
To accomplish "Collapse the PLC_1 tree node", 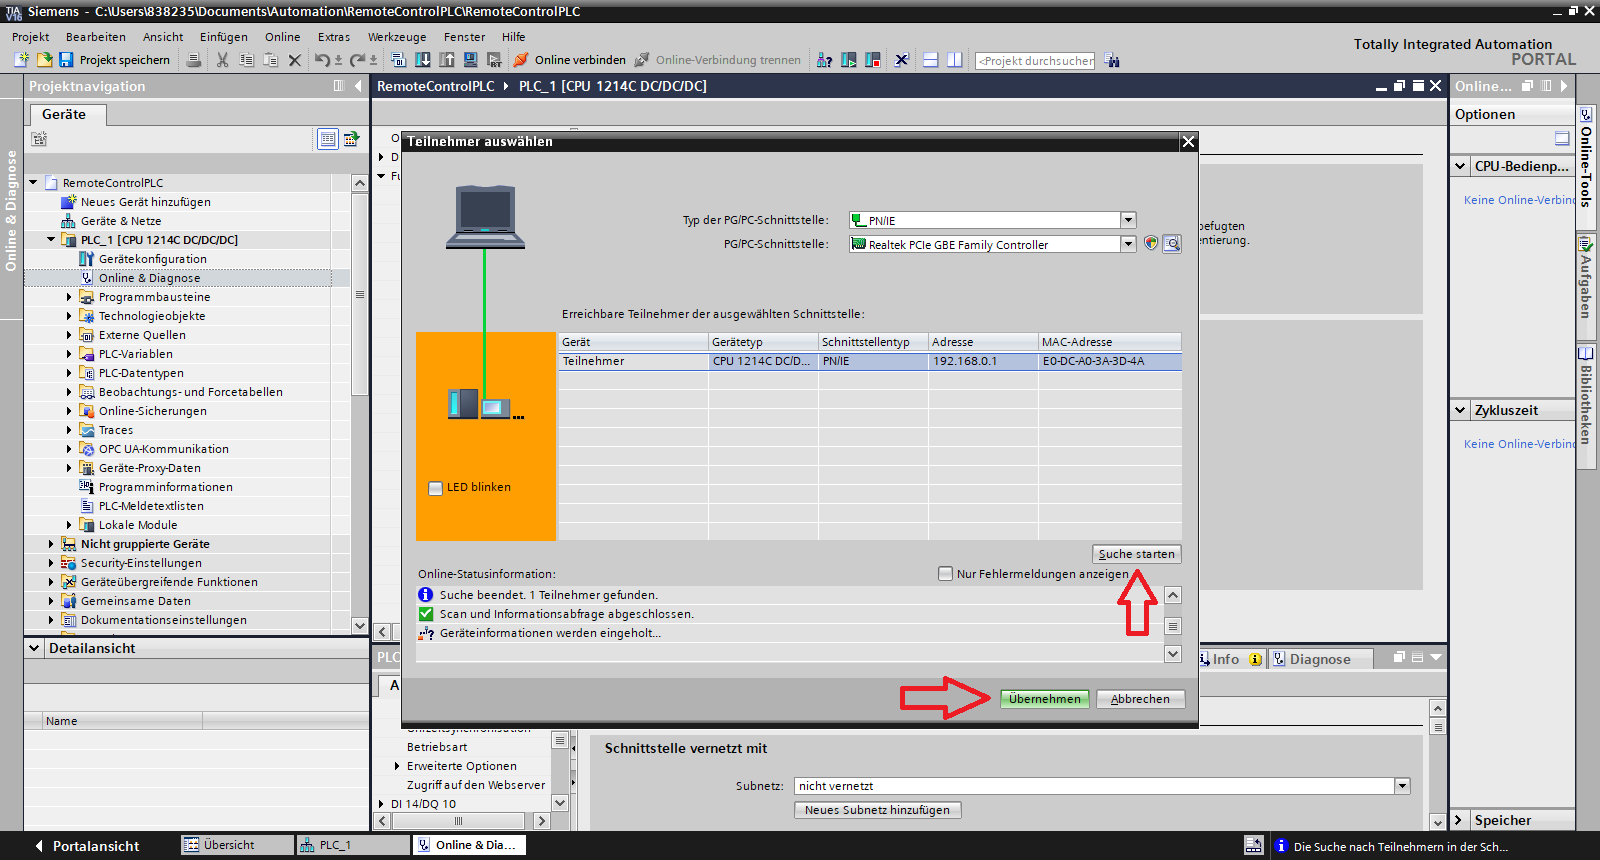I will (x=51, y=240).
